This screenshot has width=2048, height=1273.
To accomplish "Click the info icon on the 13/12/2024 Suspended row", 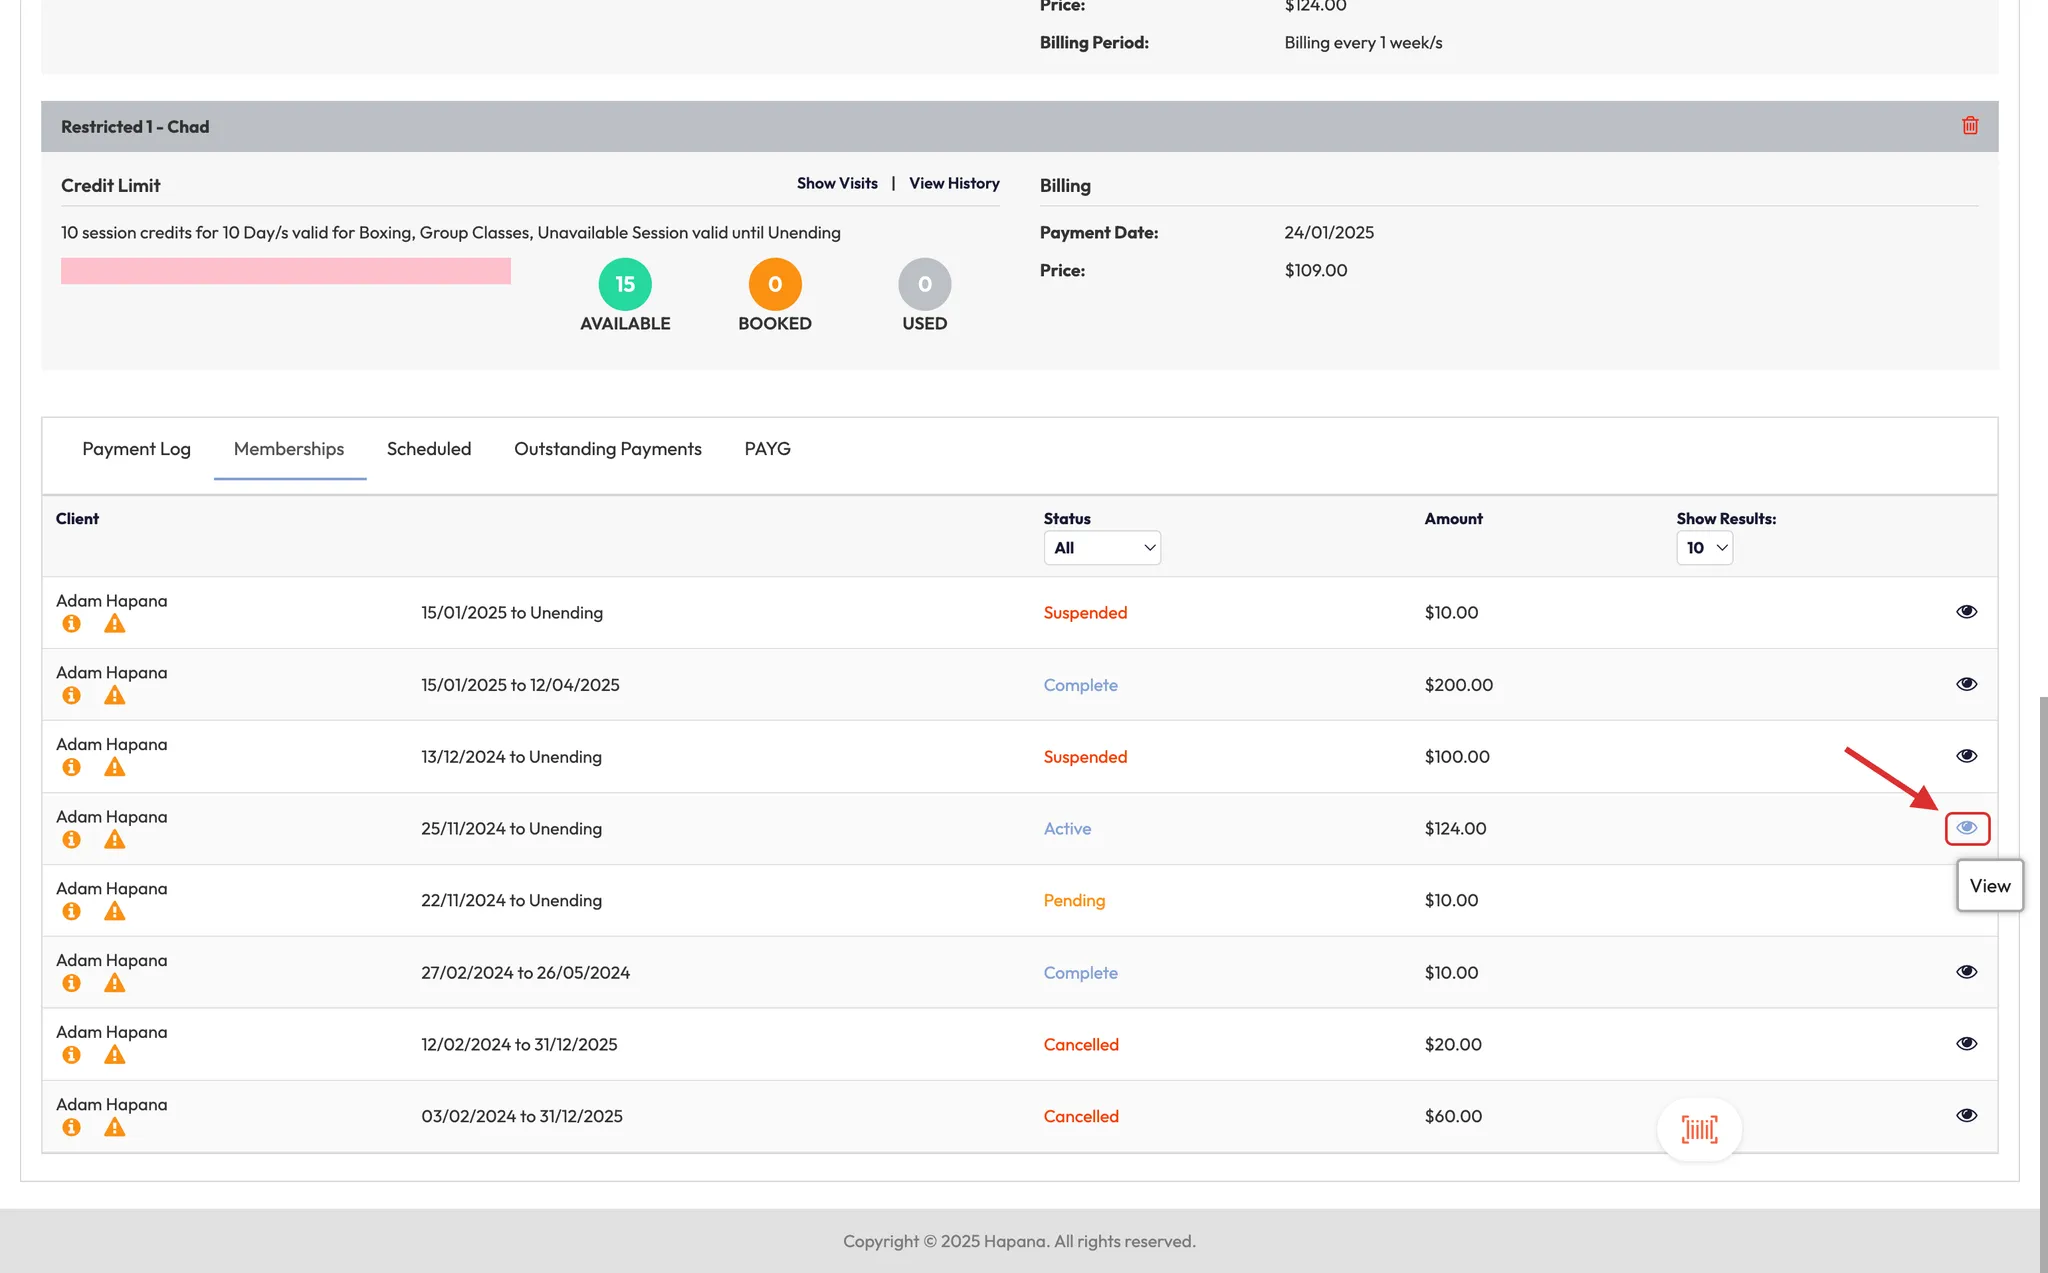I will pos(71,768).
